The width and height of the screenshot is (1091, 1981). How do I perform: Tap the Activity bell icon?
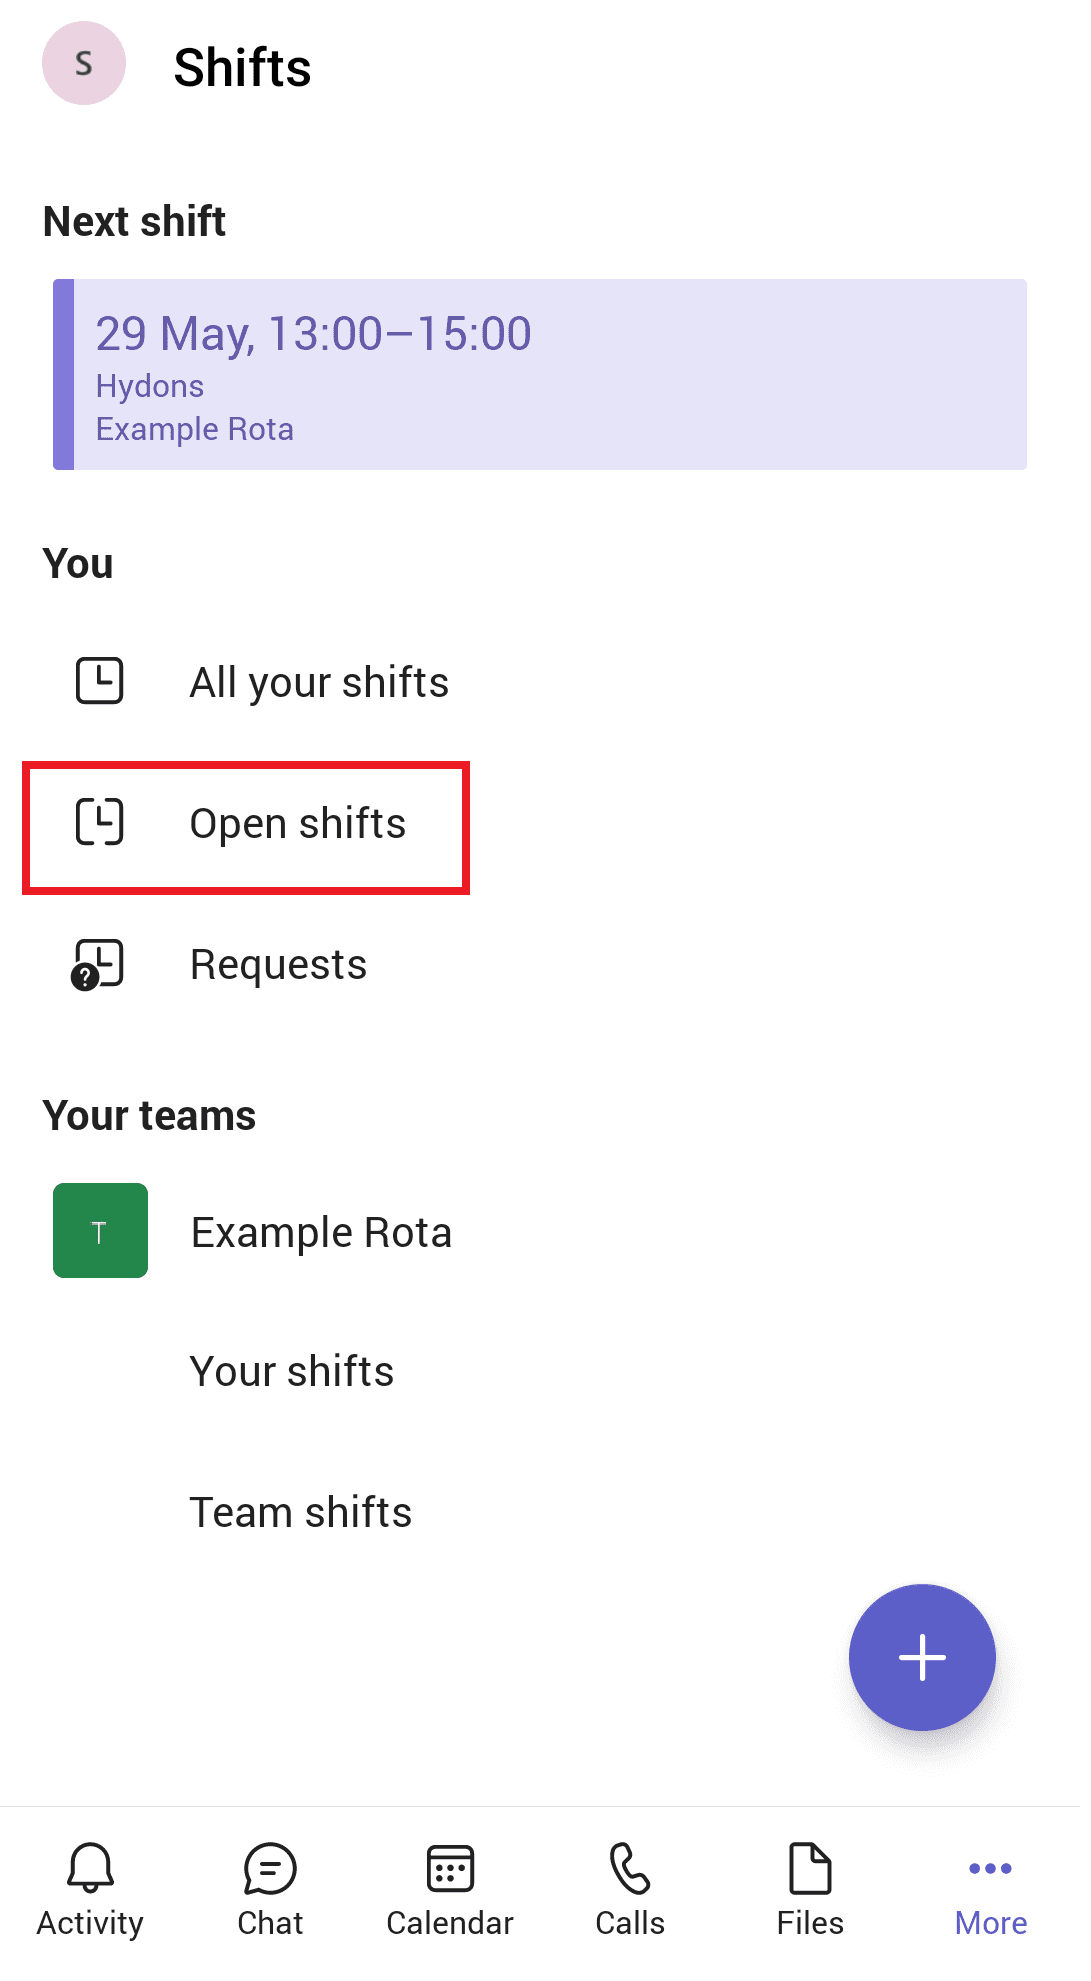(x=90, y=1868)
